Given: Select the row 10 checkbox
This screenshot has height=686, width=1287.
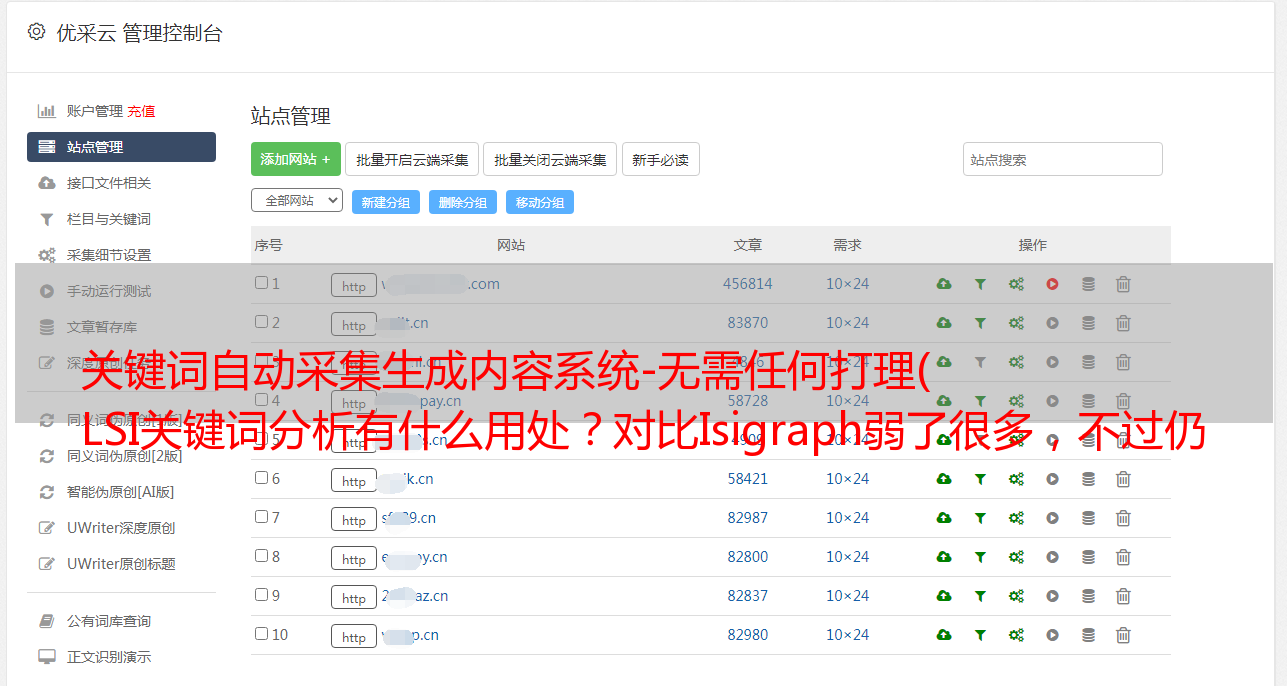Looking at the screenshot, I should pos(261,634).
